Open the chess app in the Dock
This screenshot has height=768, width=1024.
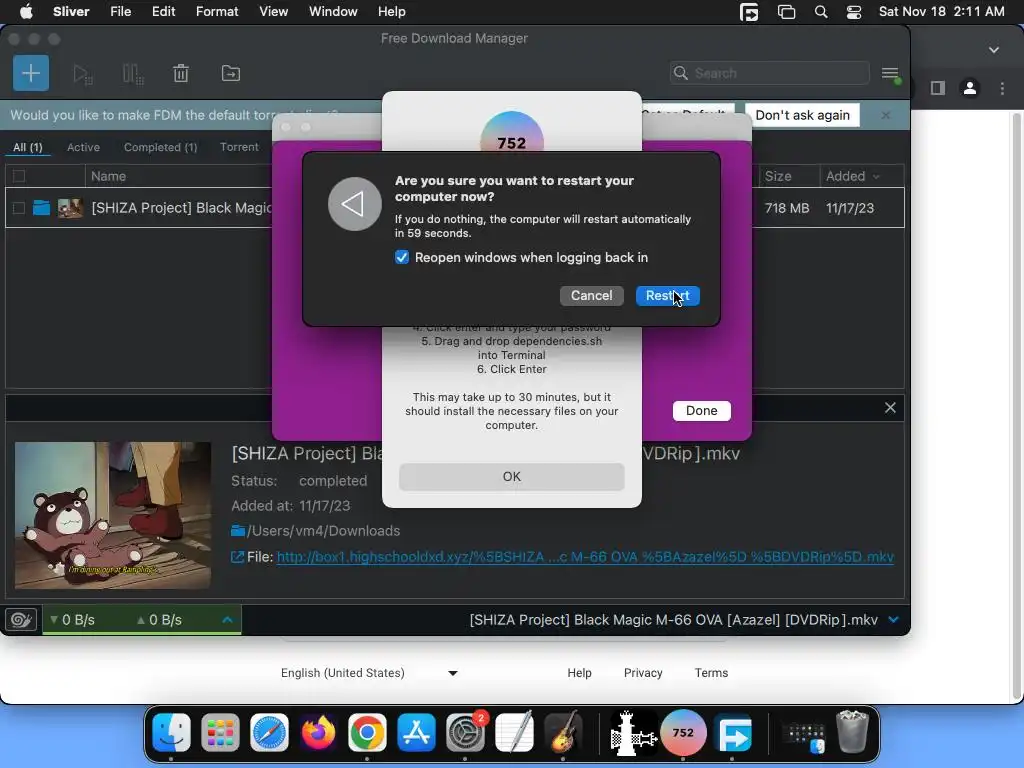pos(631,733)
